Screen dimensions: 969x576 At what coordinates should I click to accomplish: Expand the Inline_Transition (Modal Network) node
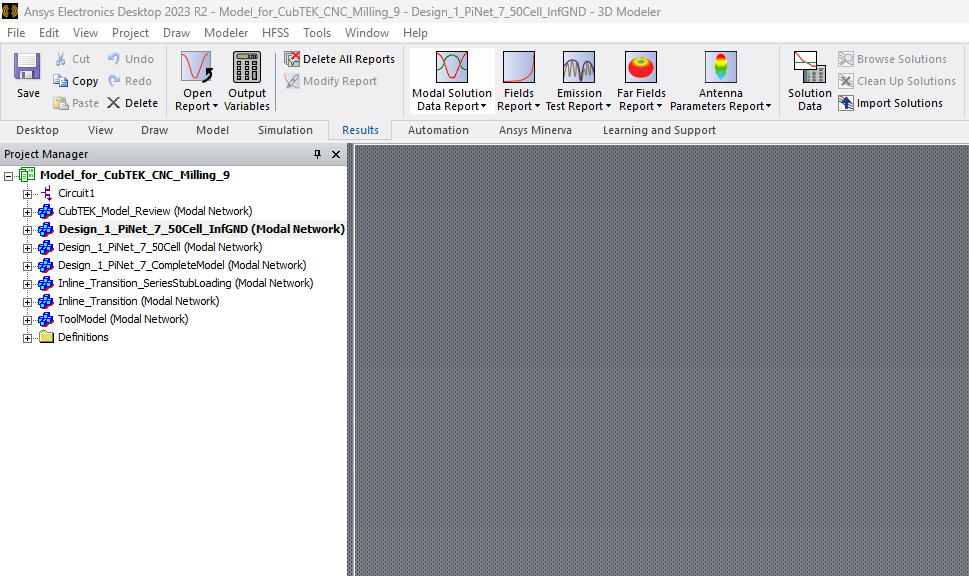(27, 302)
